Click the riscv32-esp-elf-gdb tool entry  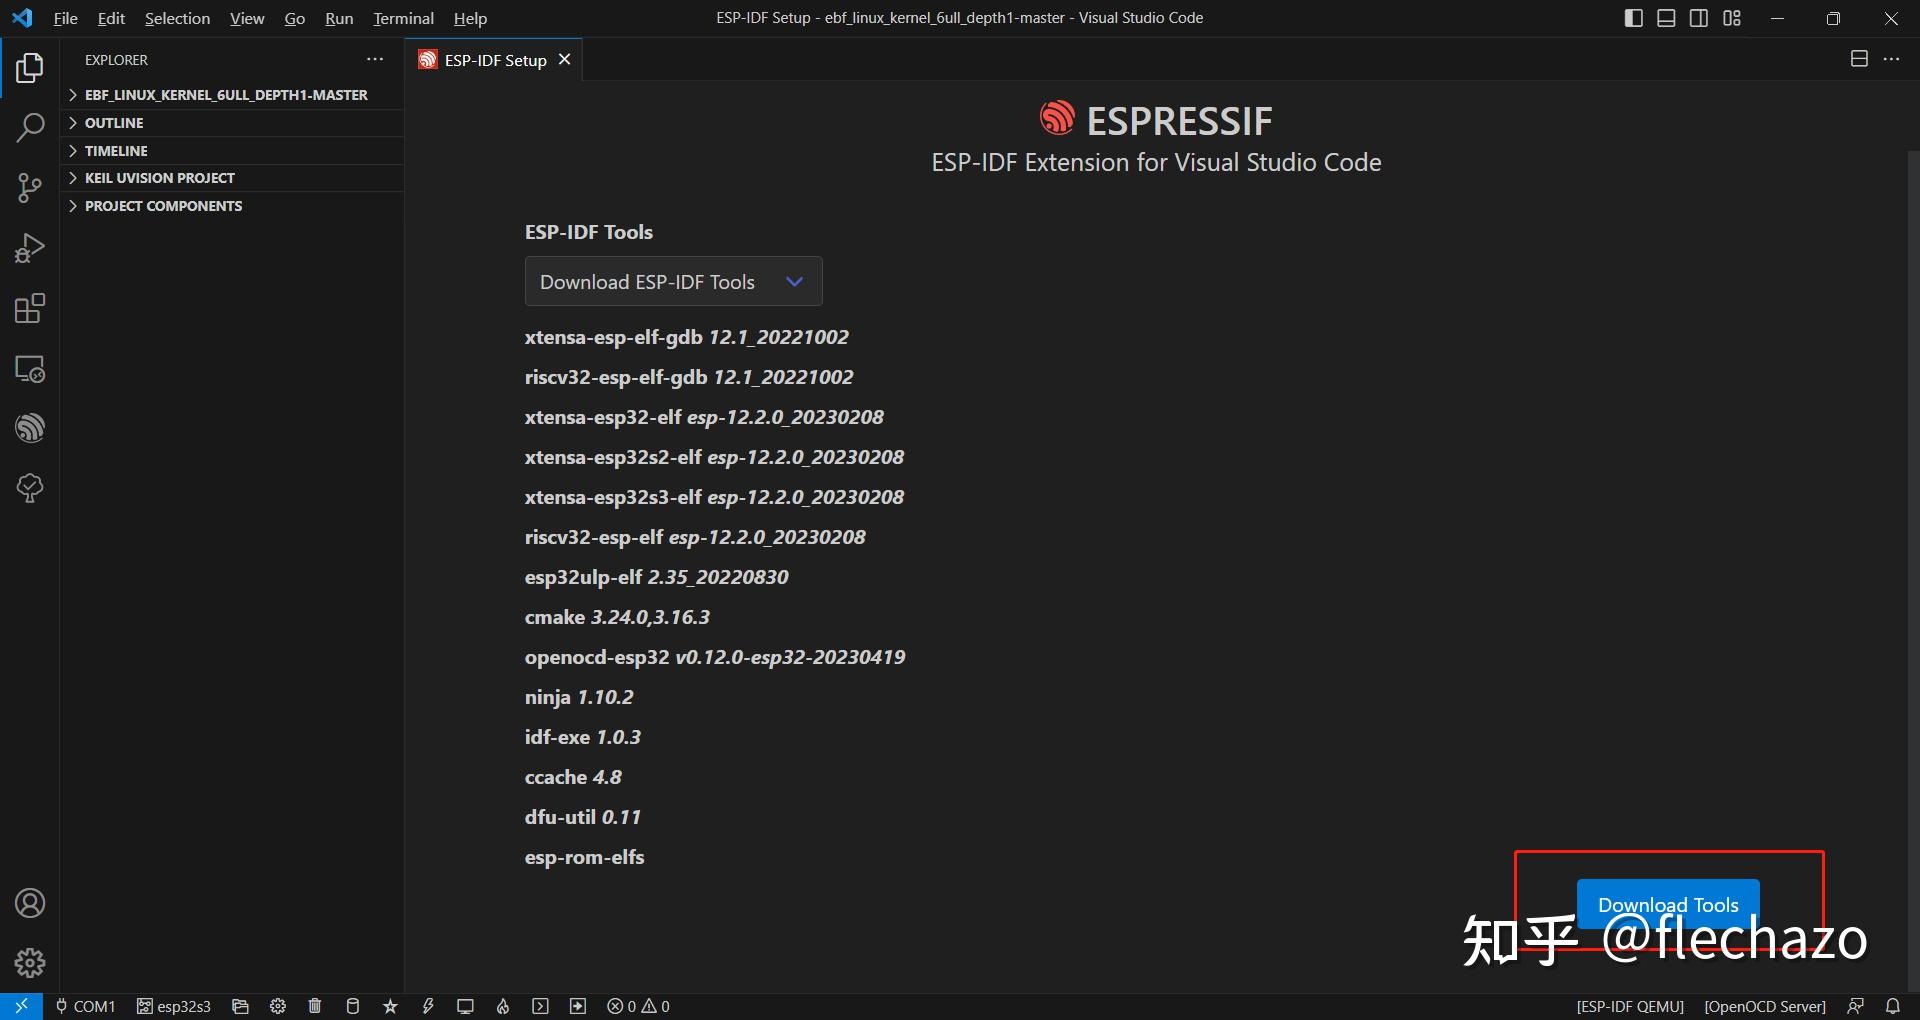click(689, 377)
